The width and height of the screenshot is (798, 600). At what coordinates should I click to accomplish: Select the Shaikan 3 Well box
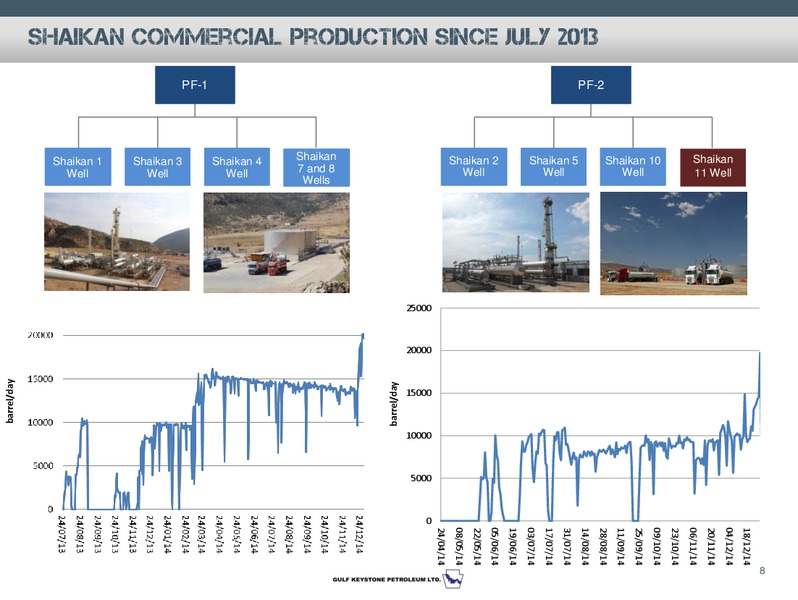click(x=157, y=167)
